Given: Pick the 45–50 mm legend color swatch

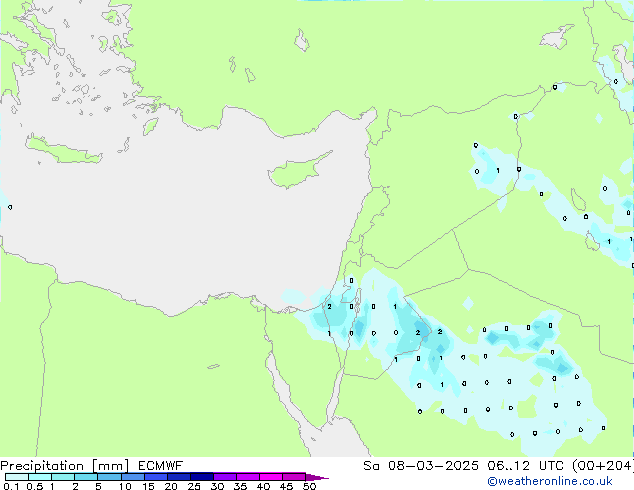Looking at the screenshot, I should coord(294,477).
